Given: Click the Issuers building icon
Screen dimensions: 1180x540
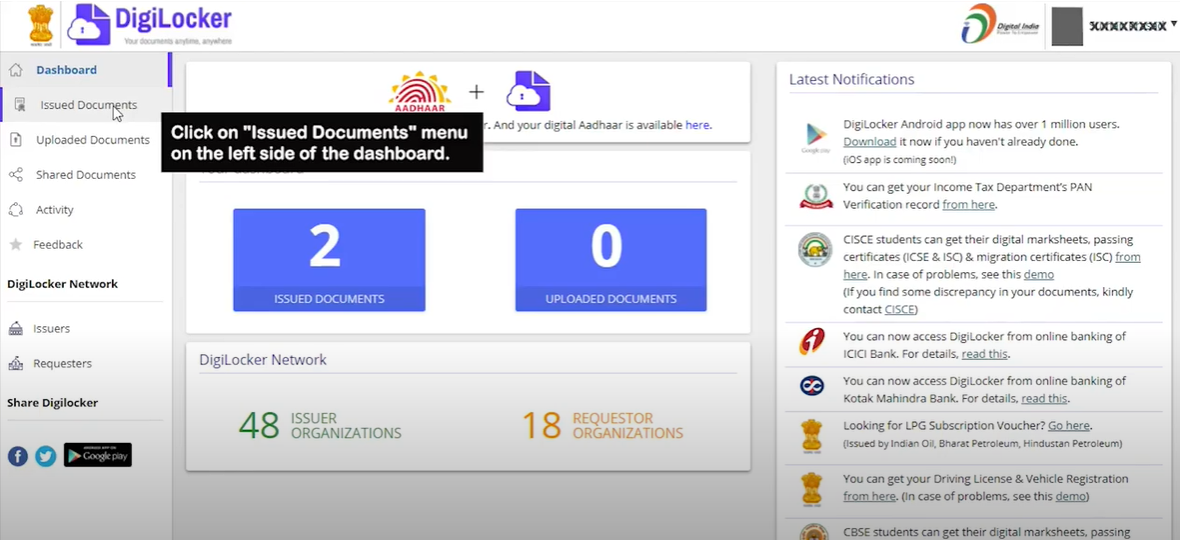Looking at the screenshot, I should (15, 329).
